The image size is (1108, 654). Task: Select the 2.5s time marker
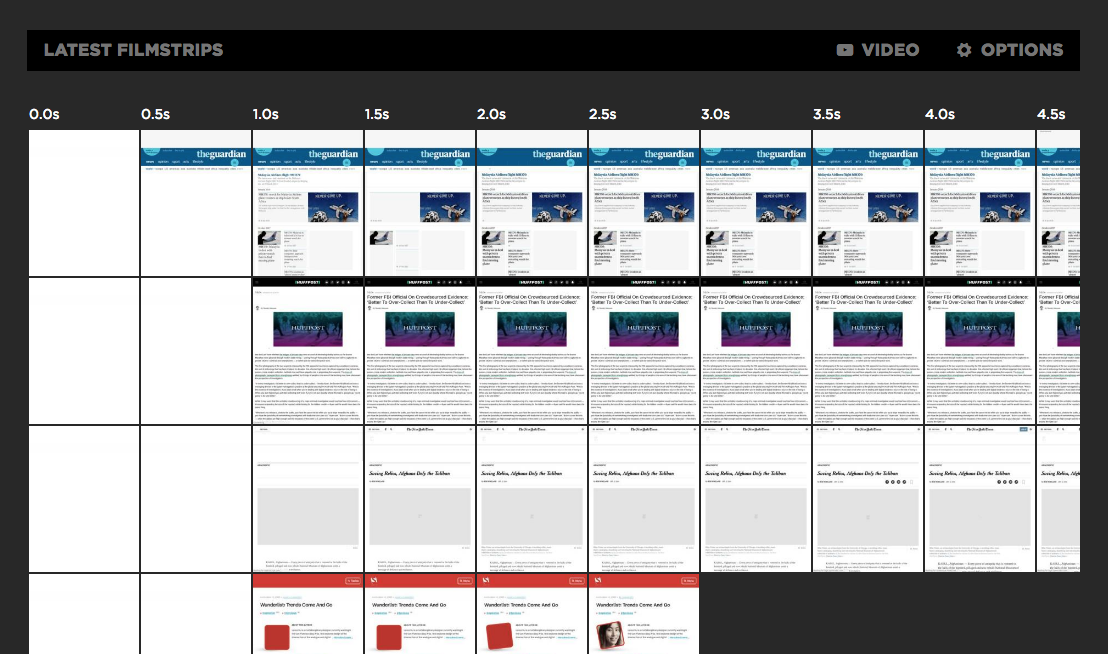click(x=603, y=114)
